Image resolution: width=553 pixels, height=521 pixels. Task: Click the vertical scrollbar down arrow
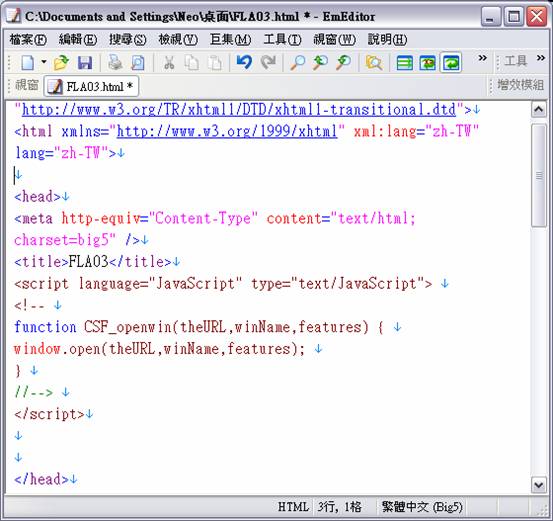539,485
